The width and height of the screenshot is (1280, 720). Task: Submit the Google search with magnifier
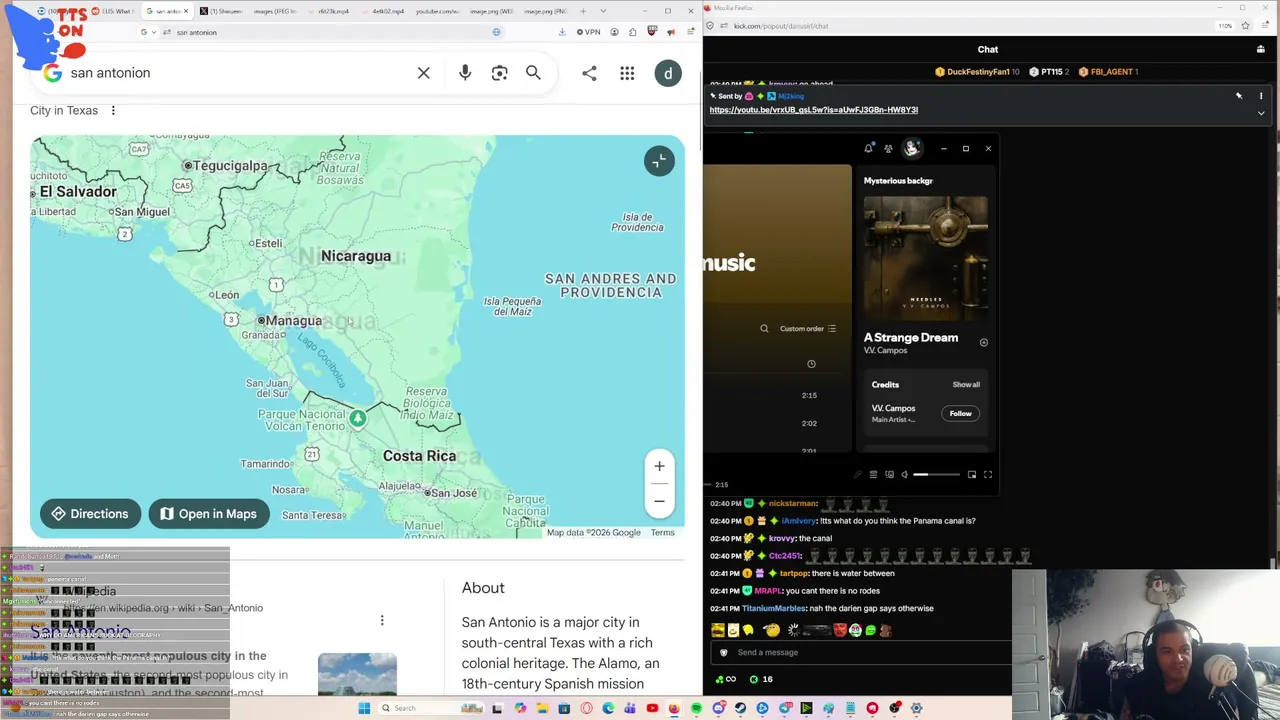pyautogui.click(x=533, y=73)
